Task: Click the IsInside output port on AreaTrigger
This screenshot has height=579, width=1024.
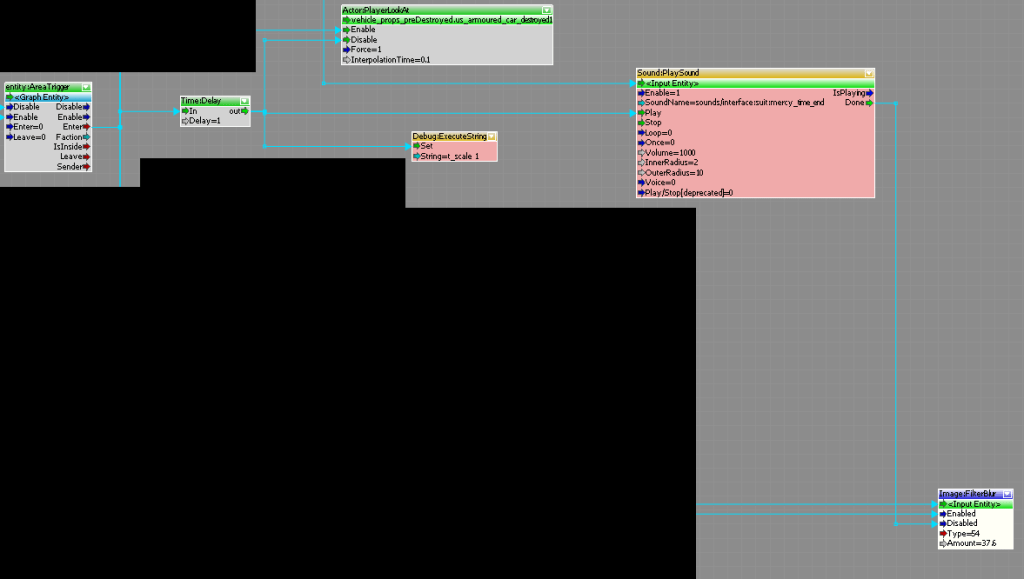Action: (x=87, y=147)
